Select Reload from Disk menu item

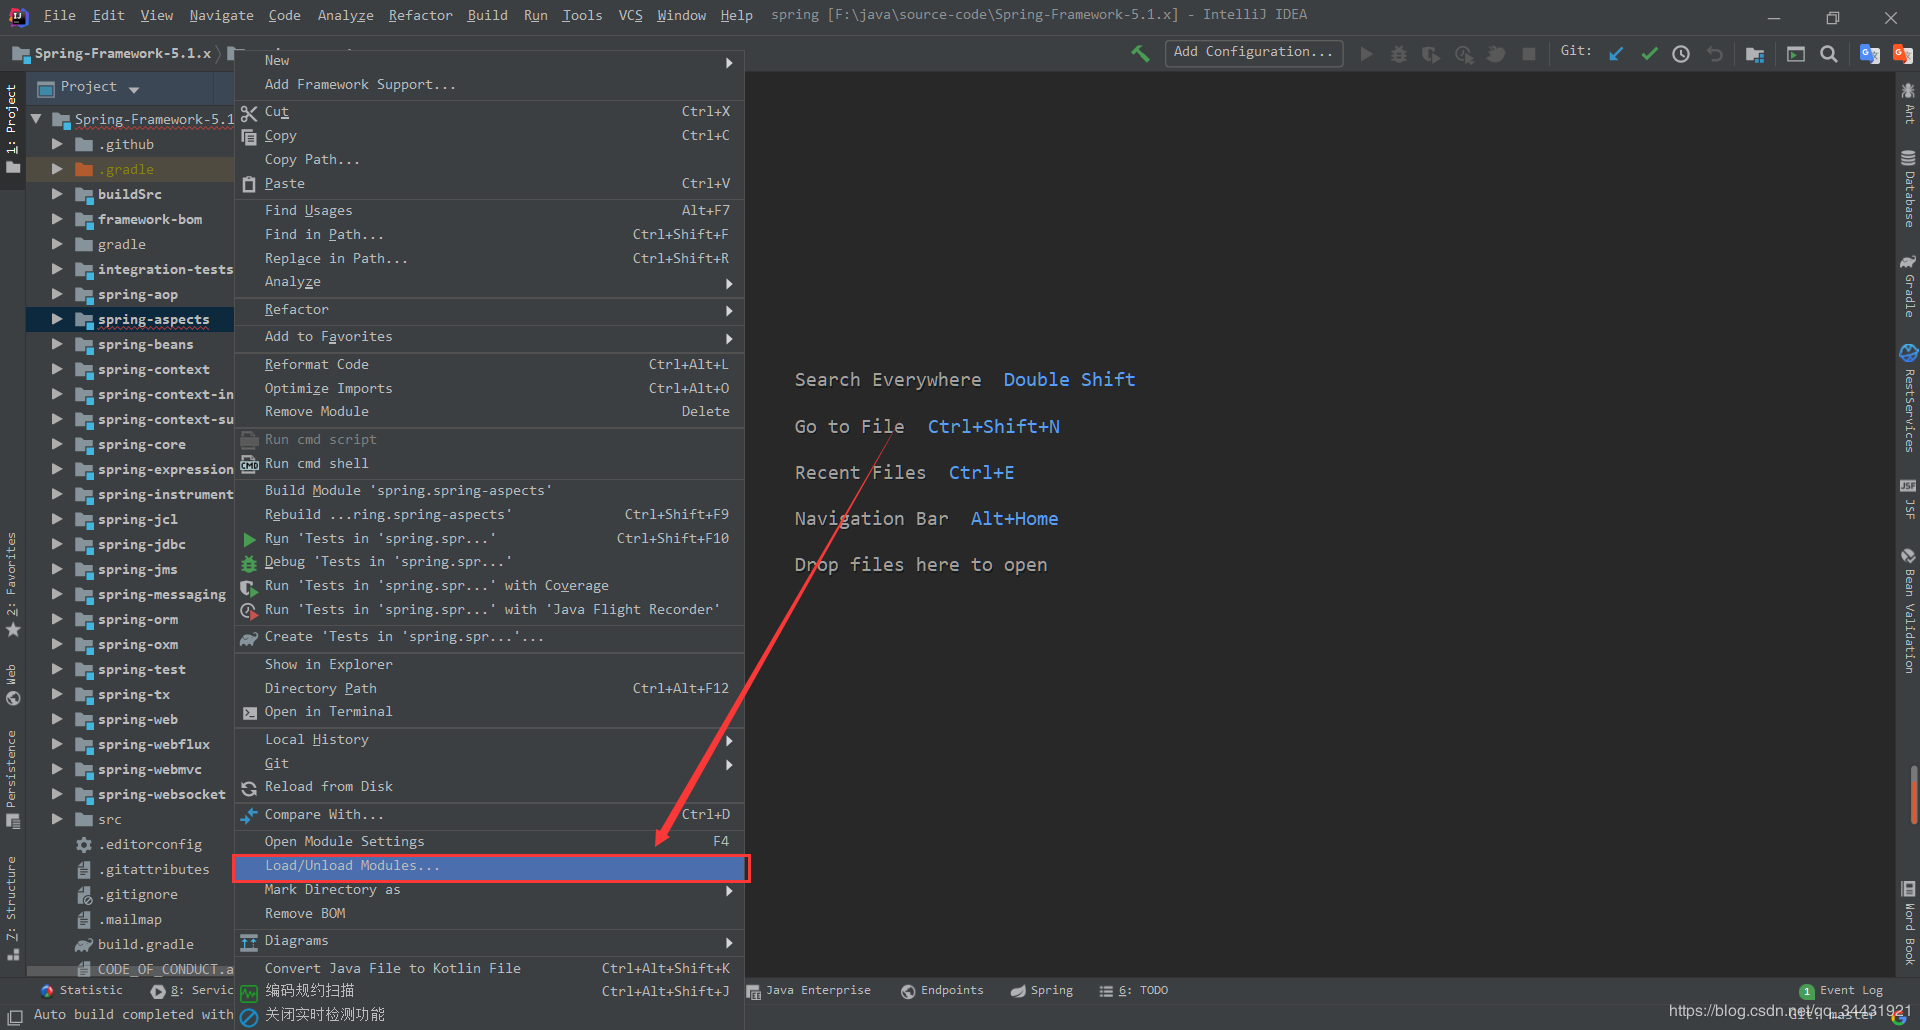pos(490,787)
